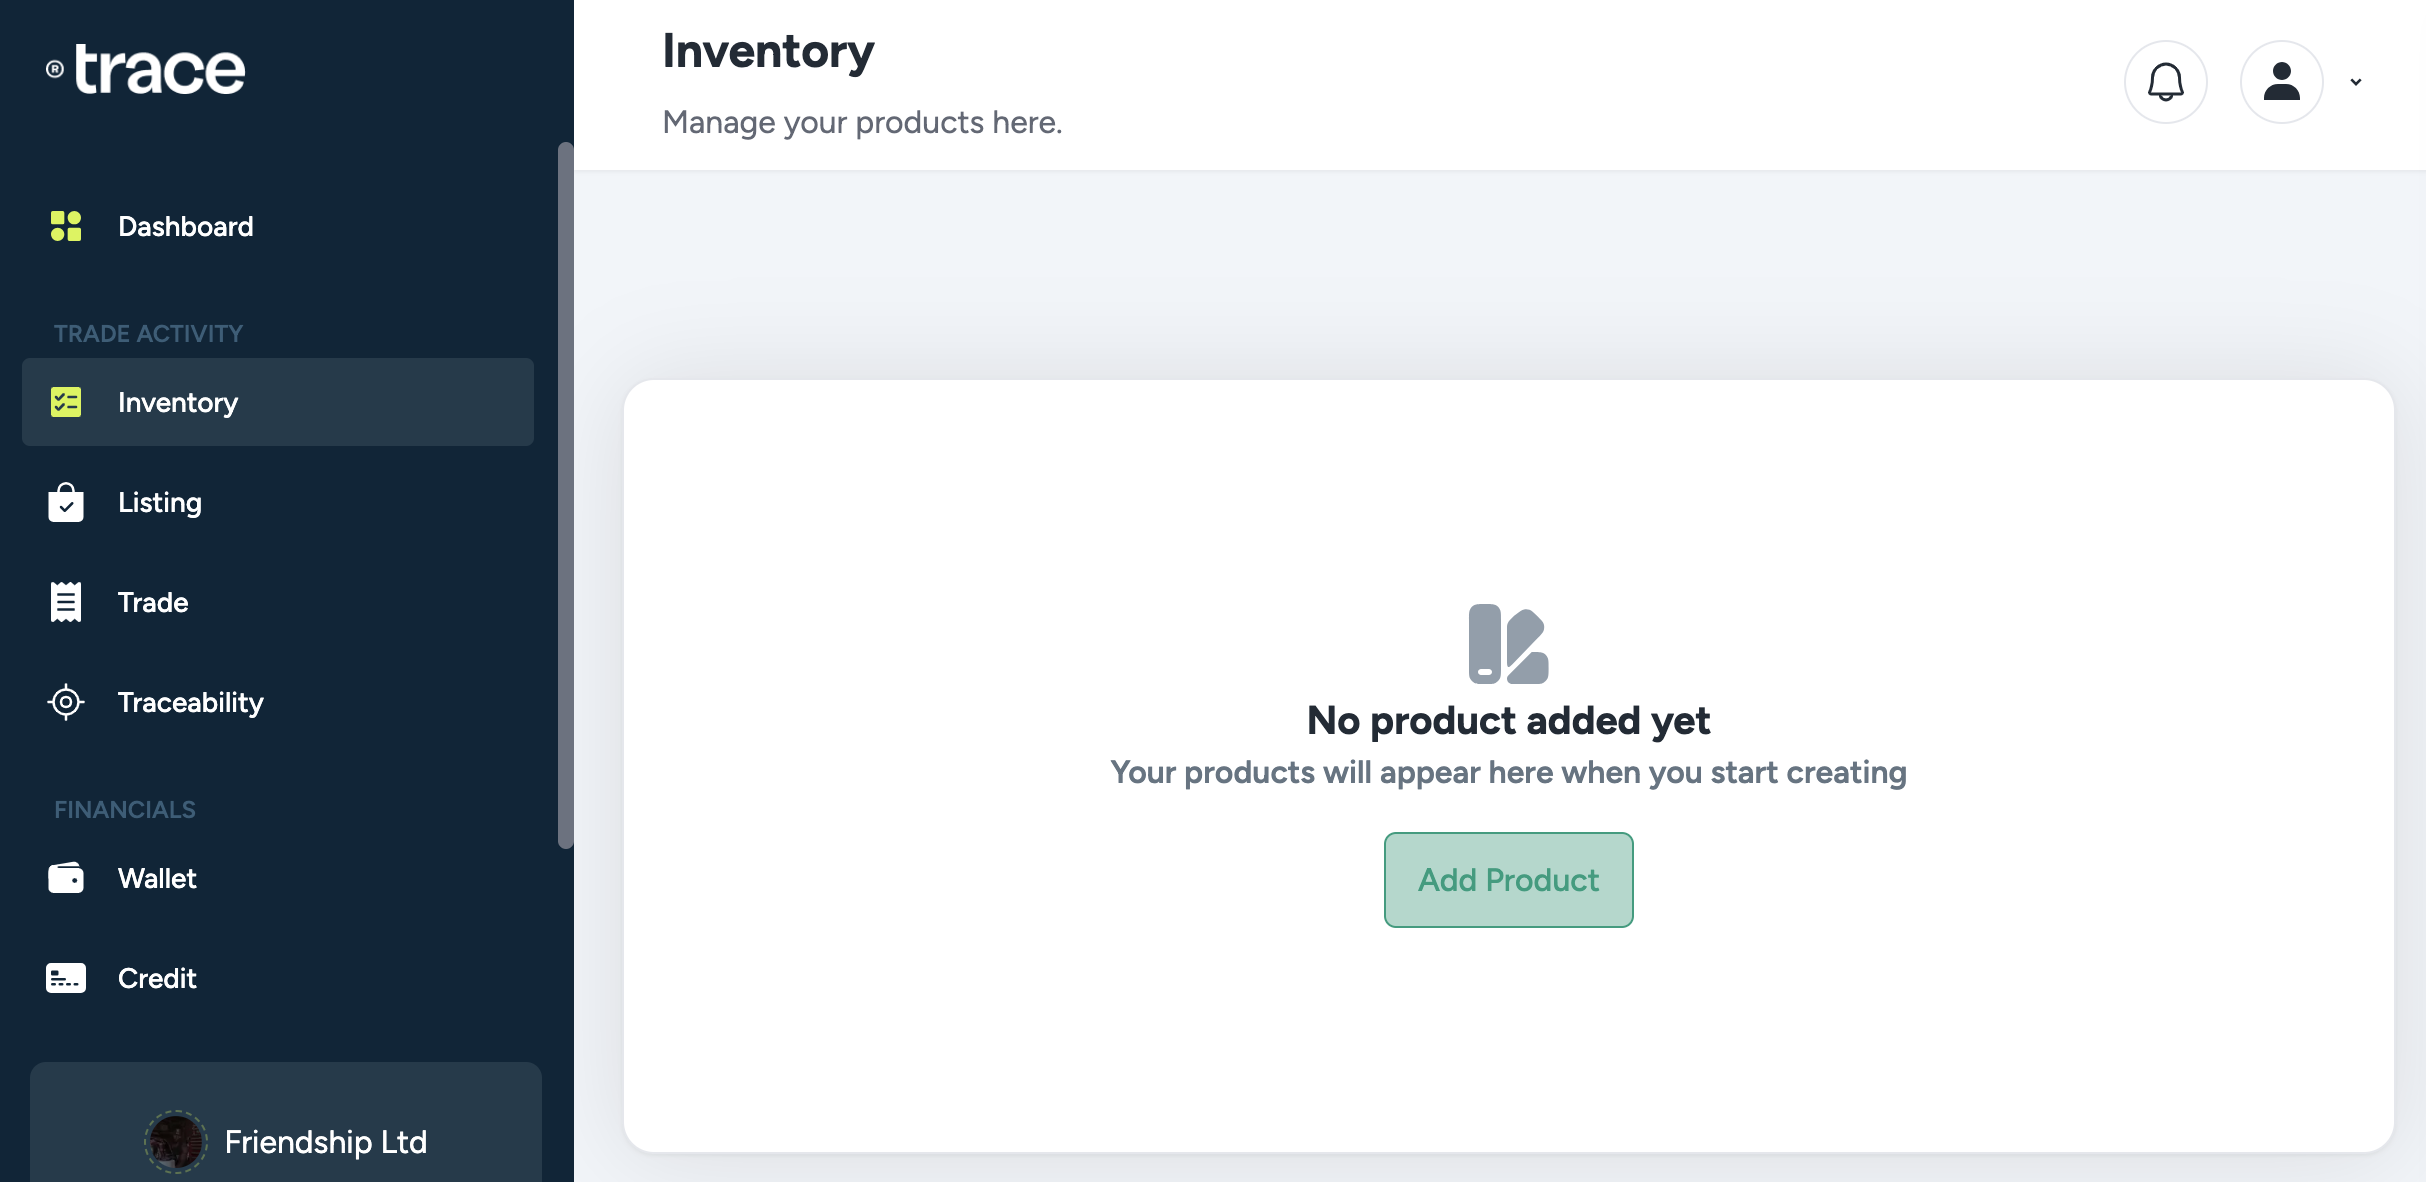Click the Friendship Ltd company name
The width and height of the screenshot is (2426, 1182).
click(x=326, y=1142)
